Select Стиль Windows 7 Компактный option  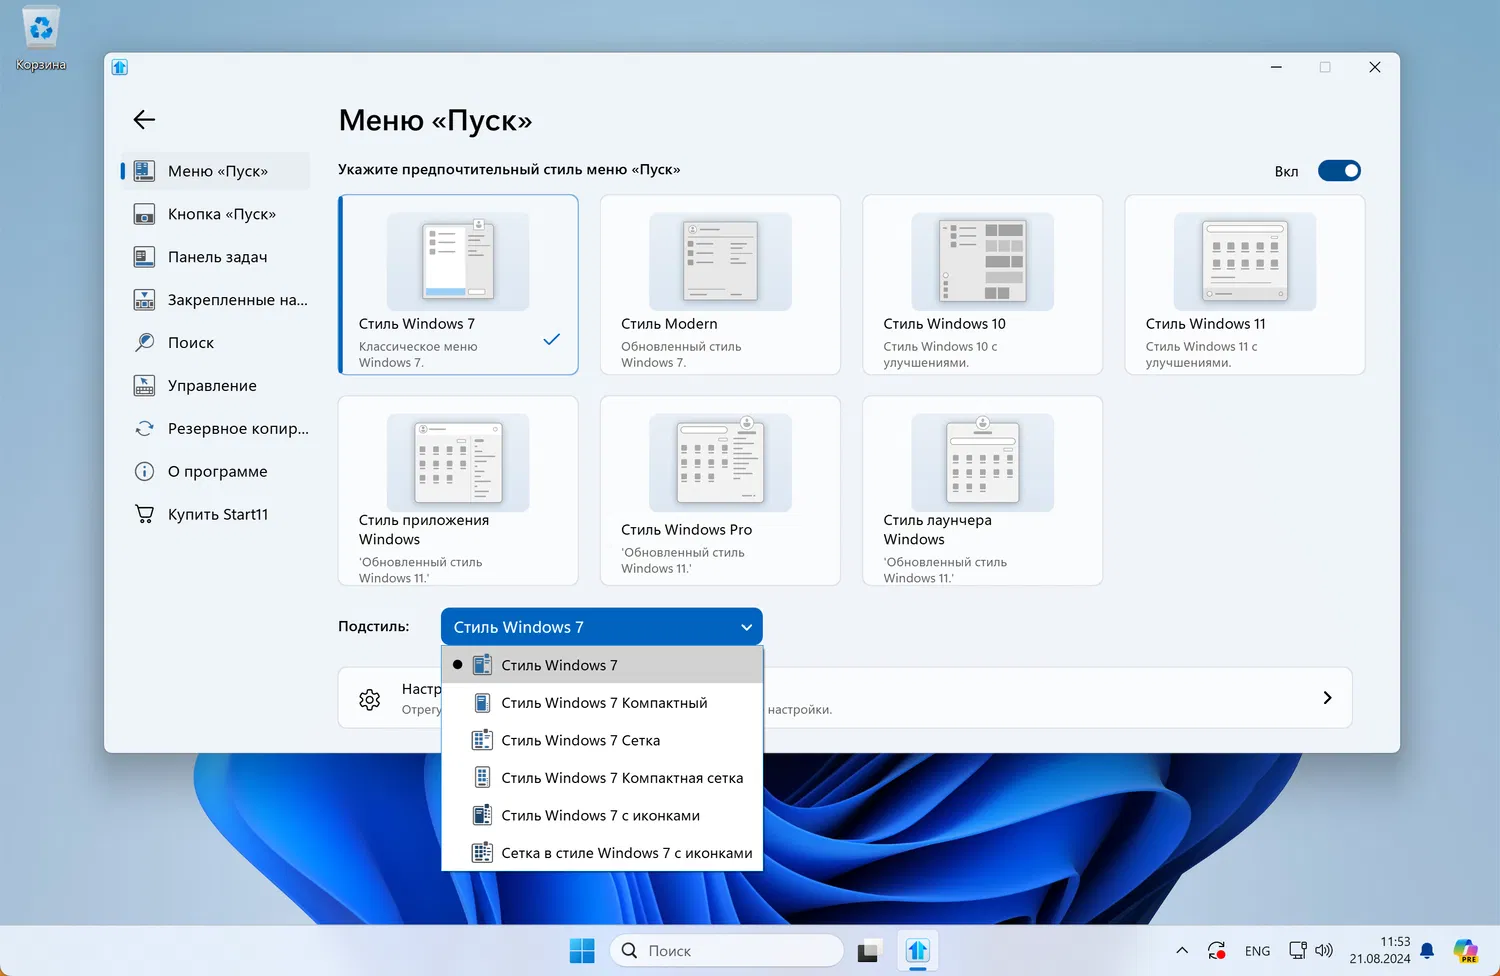pyautogui.click(x=602, y=703)
